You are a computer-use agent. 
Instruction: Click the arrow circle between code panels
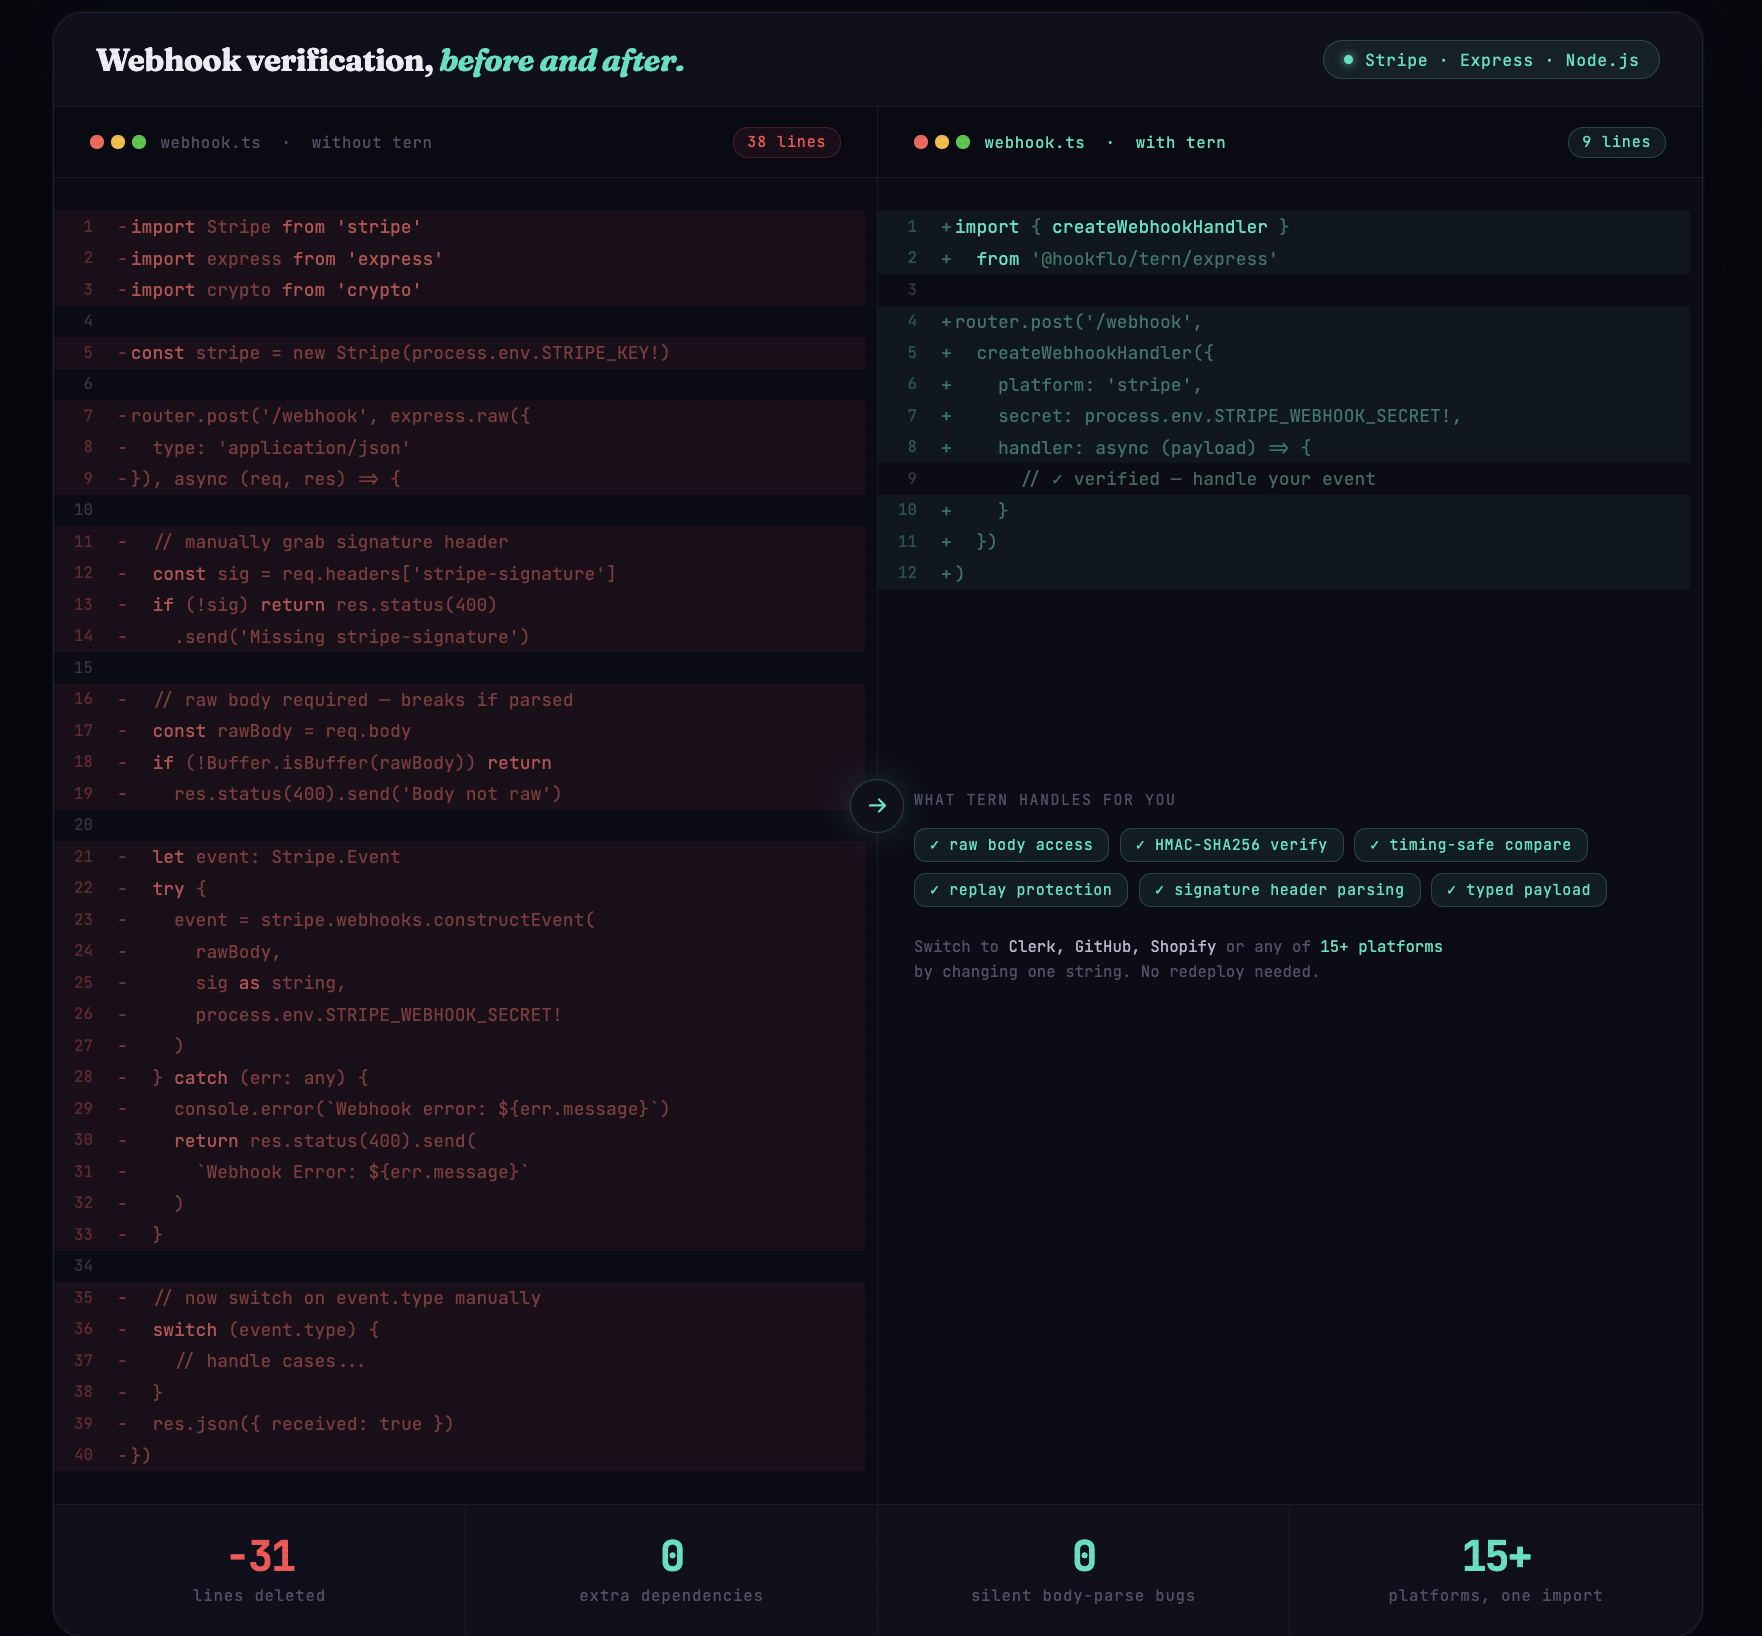877,806
